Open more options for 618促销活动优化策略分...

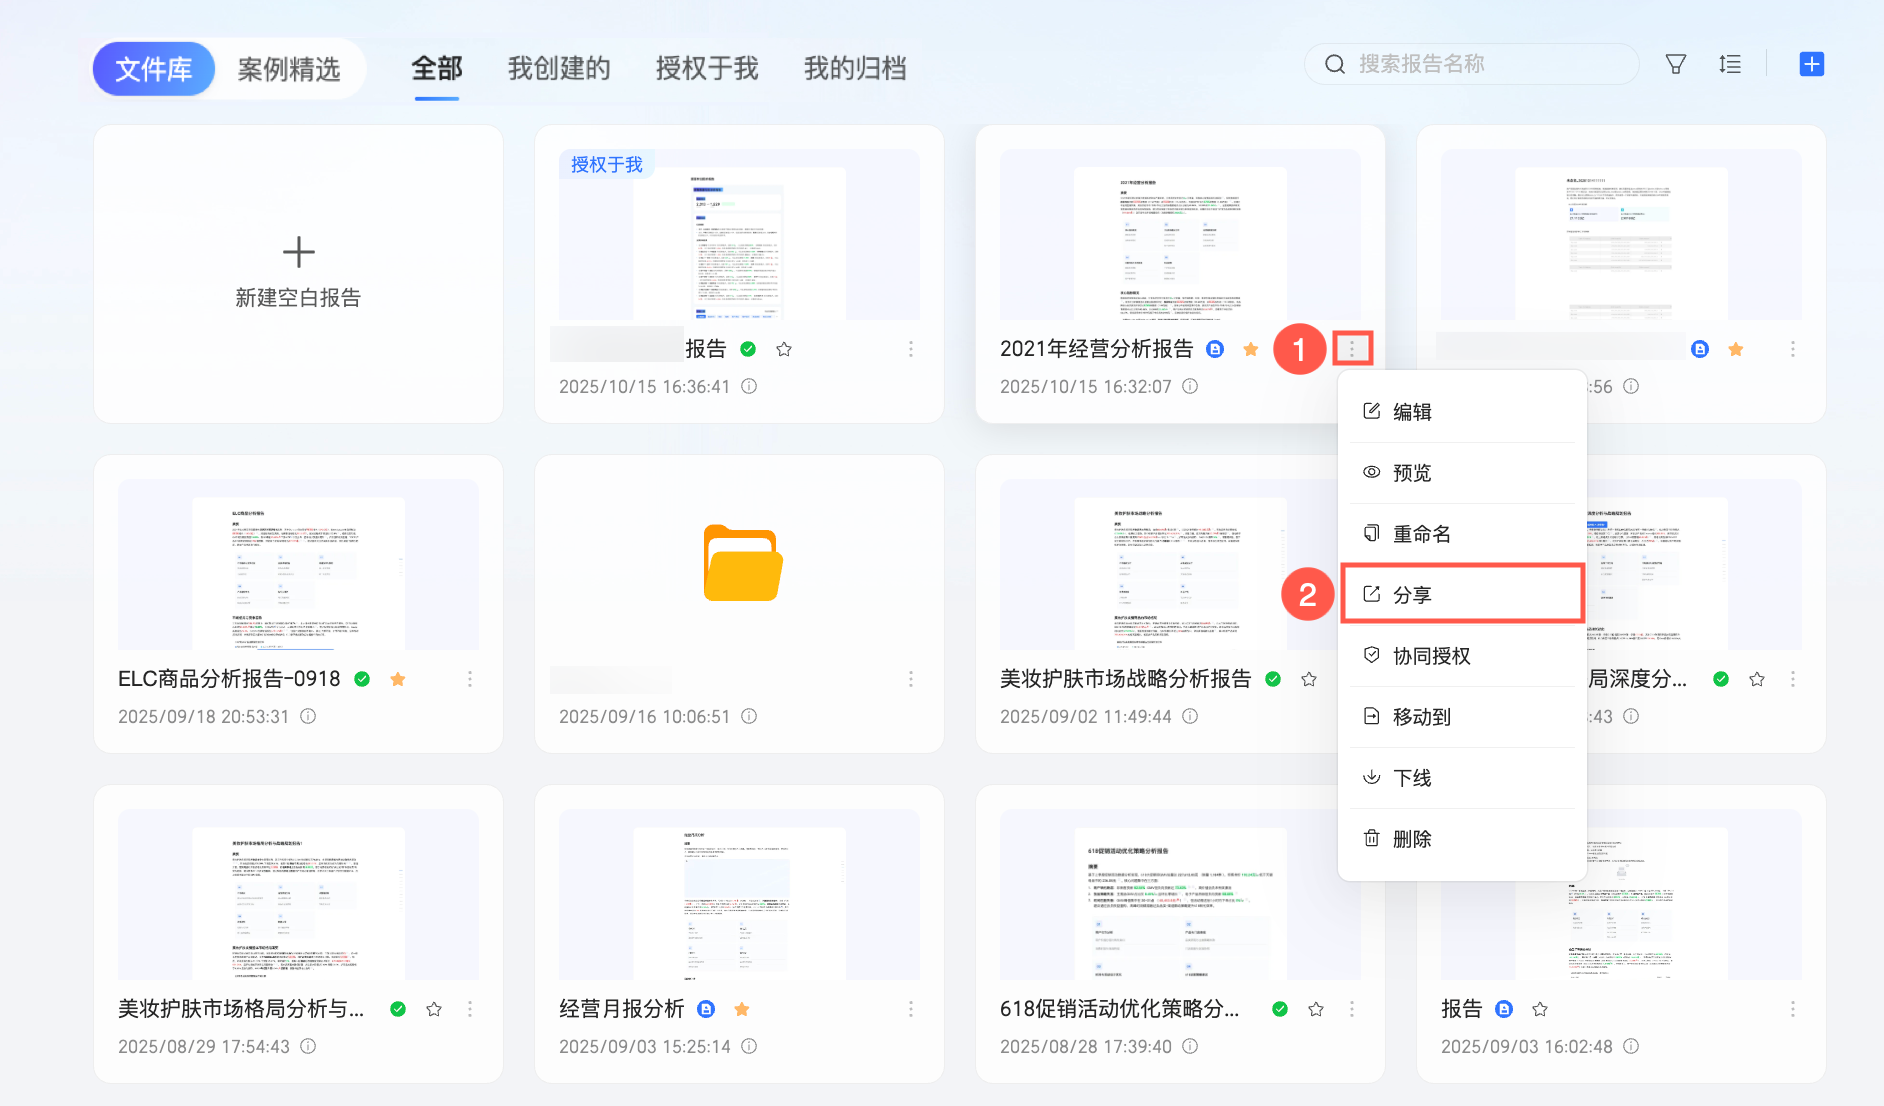point(1352,1009)
